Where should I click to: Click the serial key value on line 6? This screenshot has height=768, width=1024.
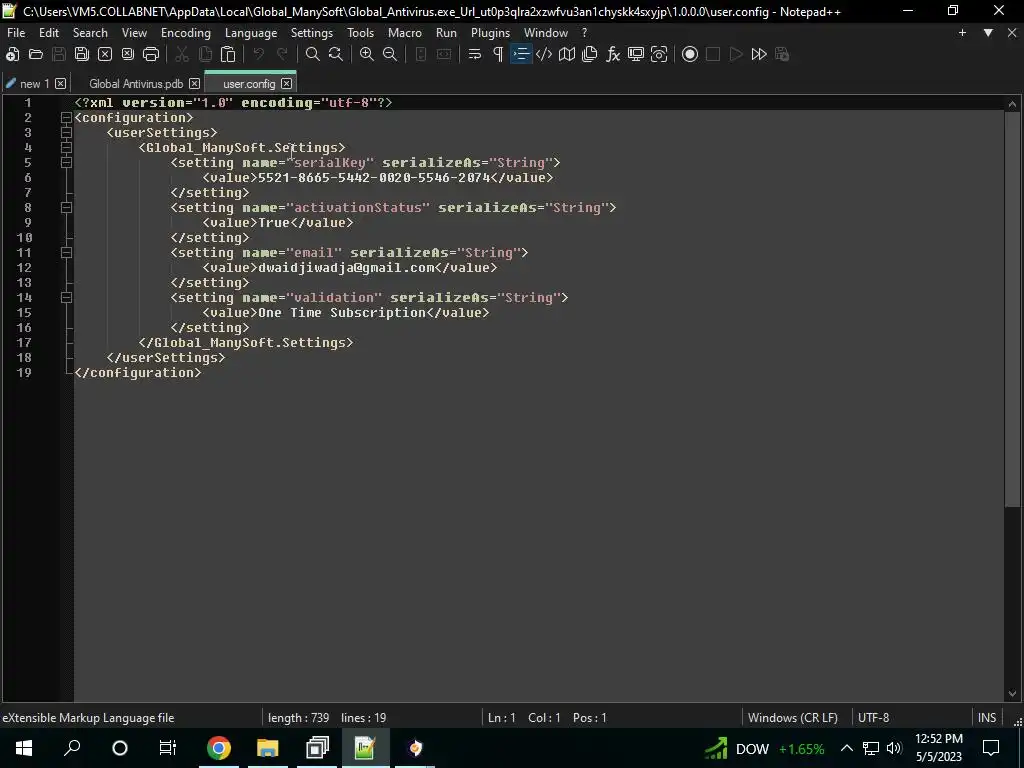pos(374,178)
